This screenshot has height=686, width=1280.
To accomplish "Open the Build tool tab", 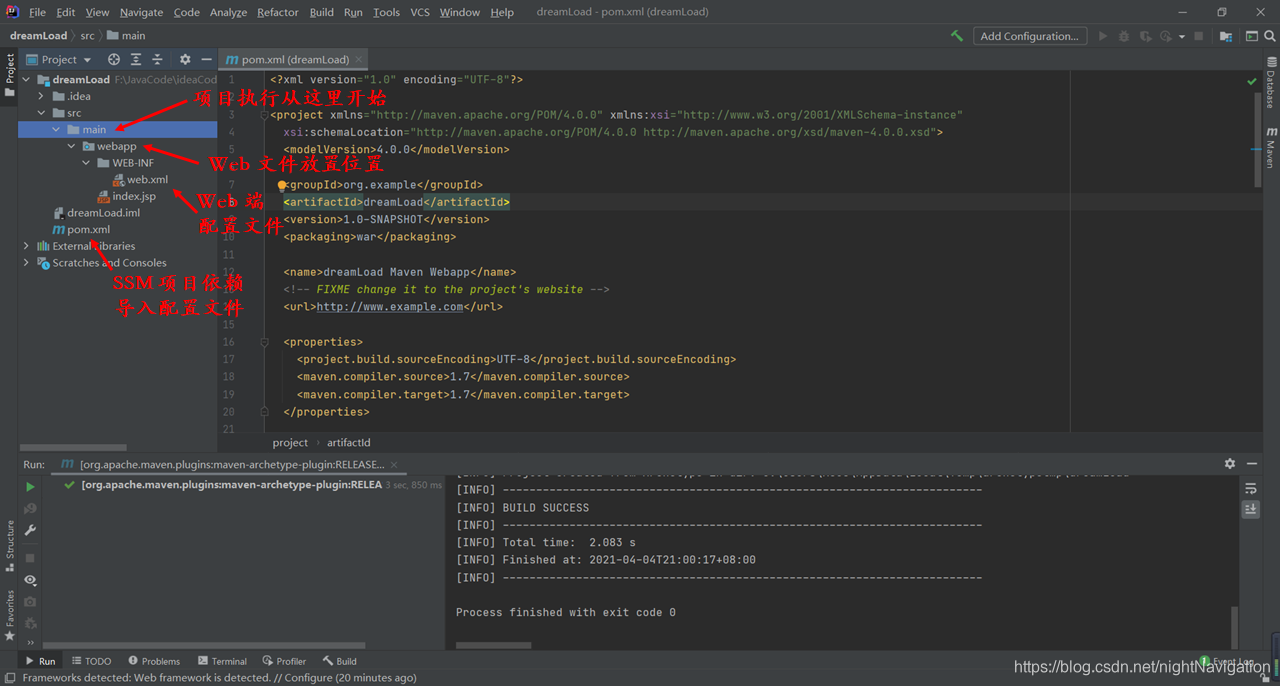I will point(339,661).
